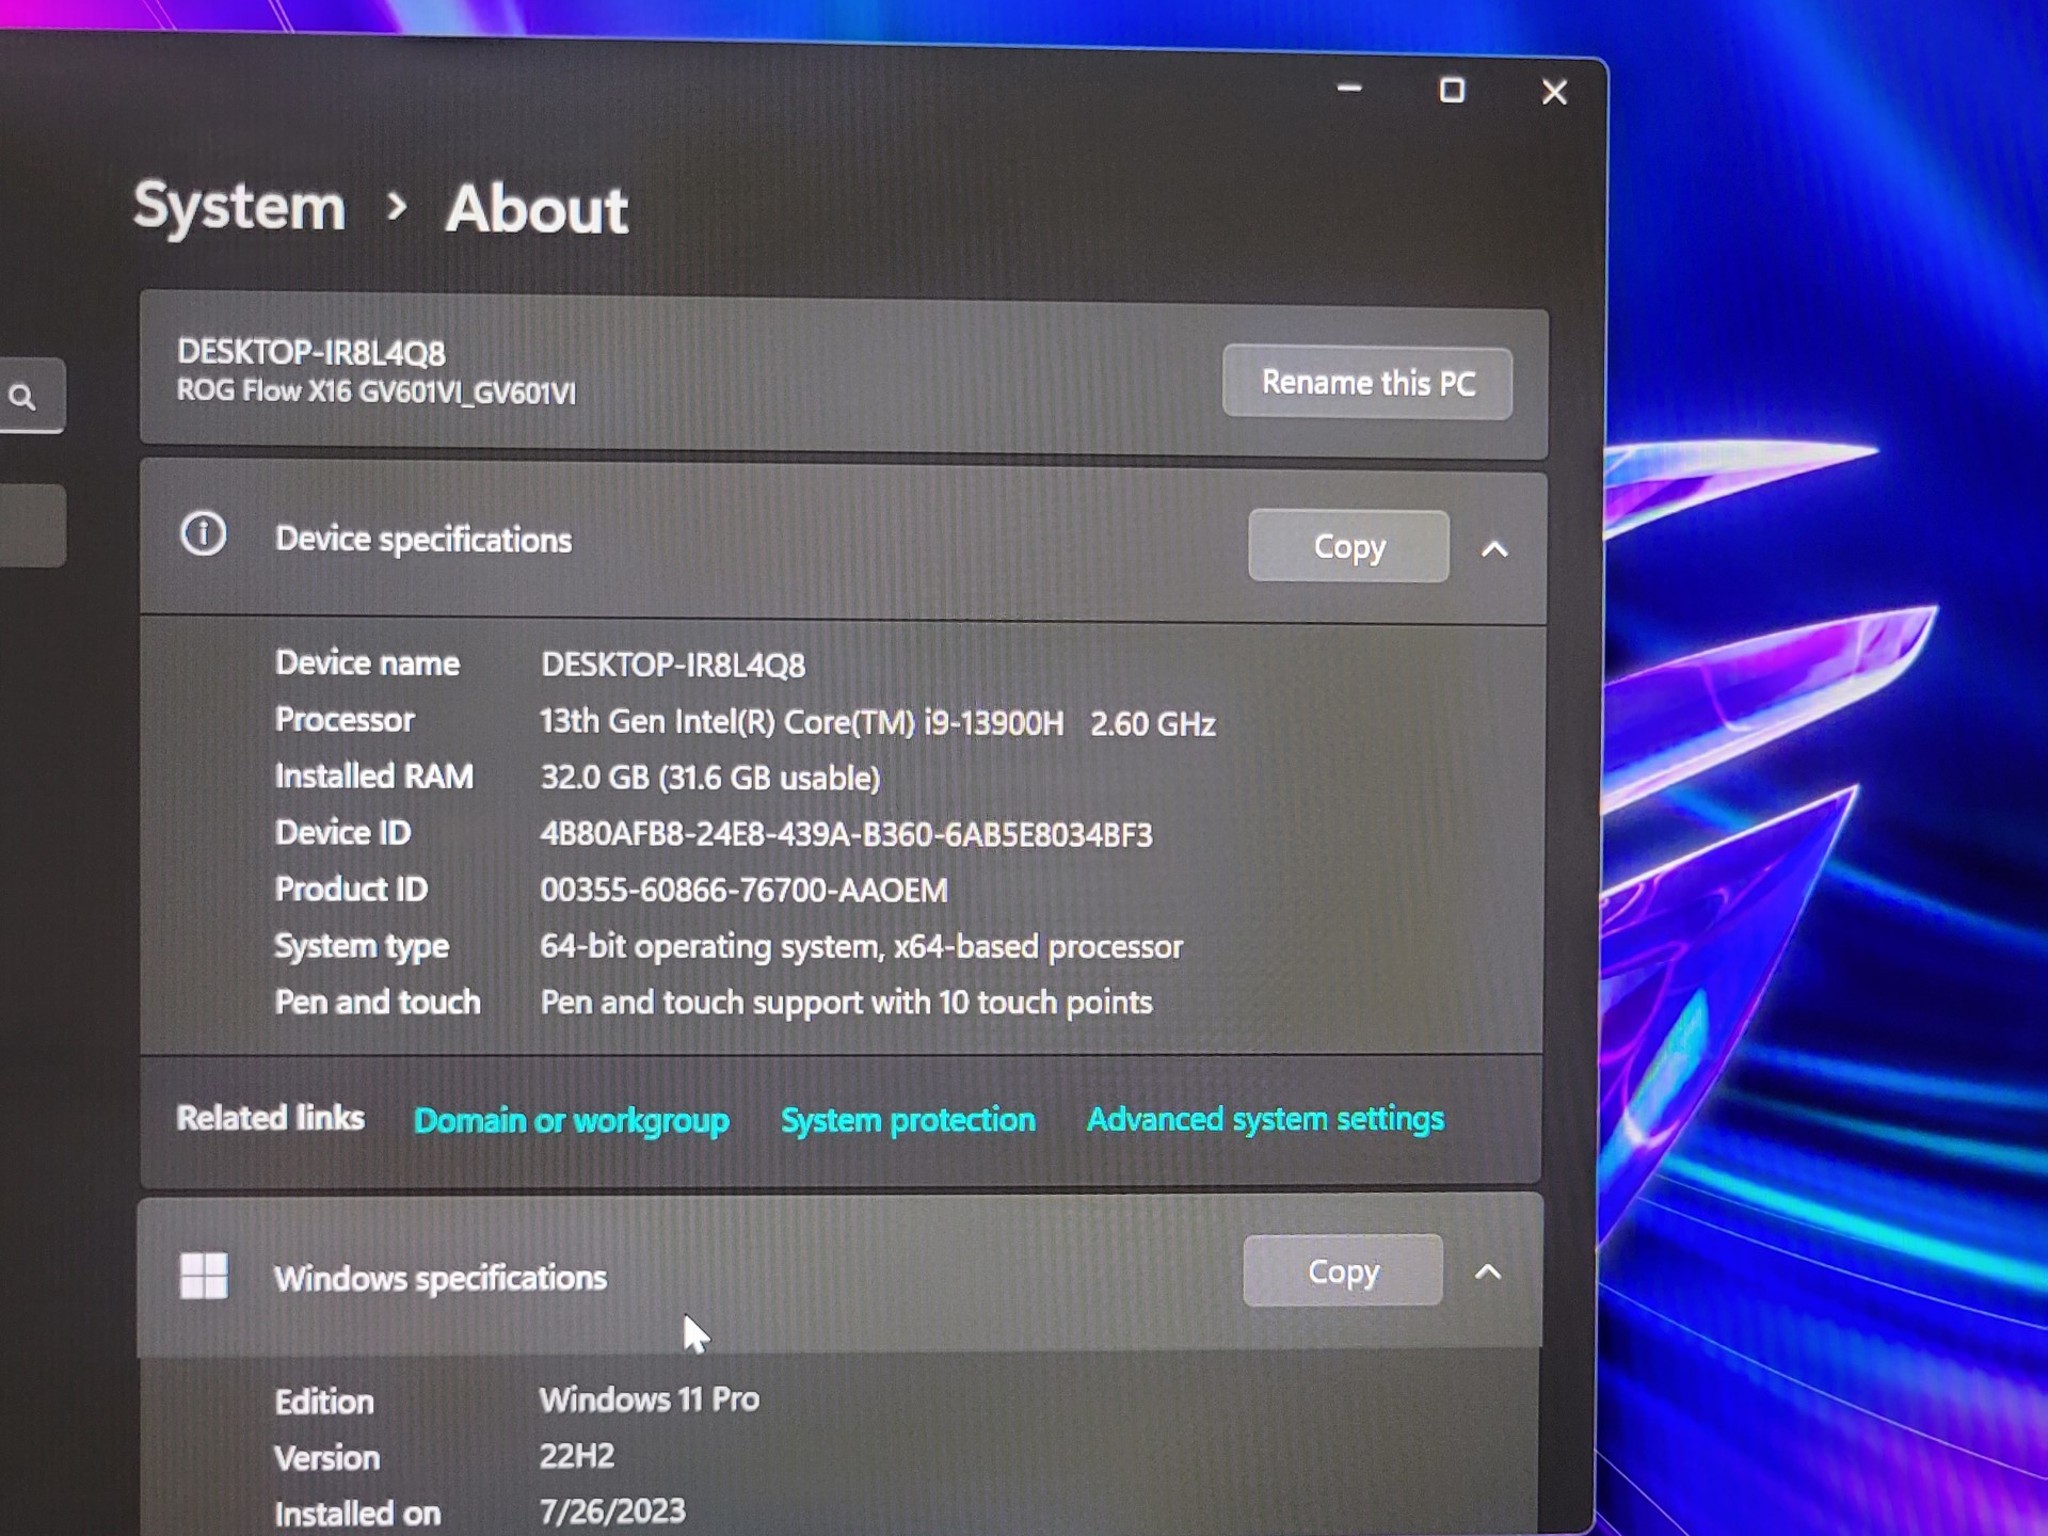The height and width of the screenshot is (1536, 2048).
Task: Click the Installed RAM label
Action: tap(374, 777)
